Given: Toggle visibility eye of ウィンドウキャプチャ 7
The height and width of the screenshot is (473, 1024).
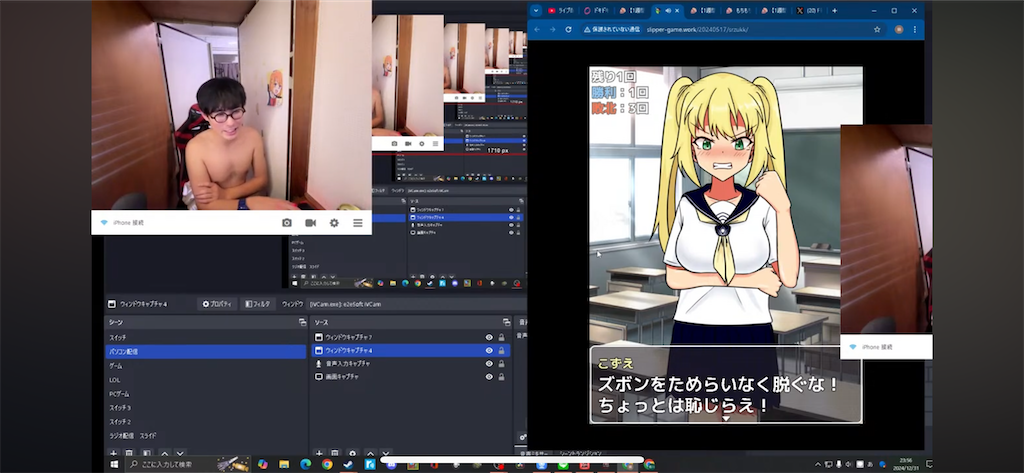Looking at the screenshot, I should [x=489, y=337].
